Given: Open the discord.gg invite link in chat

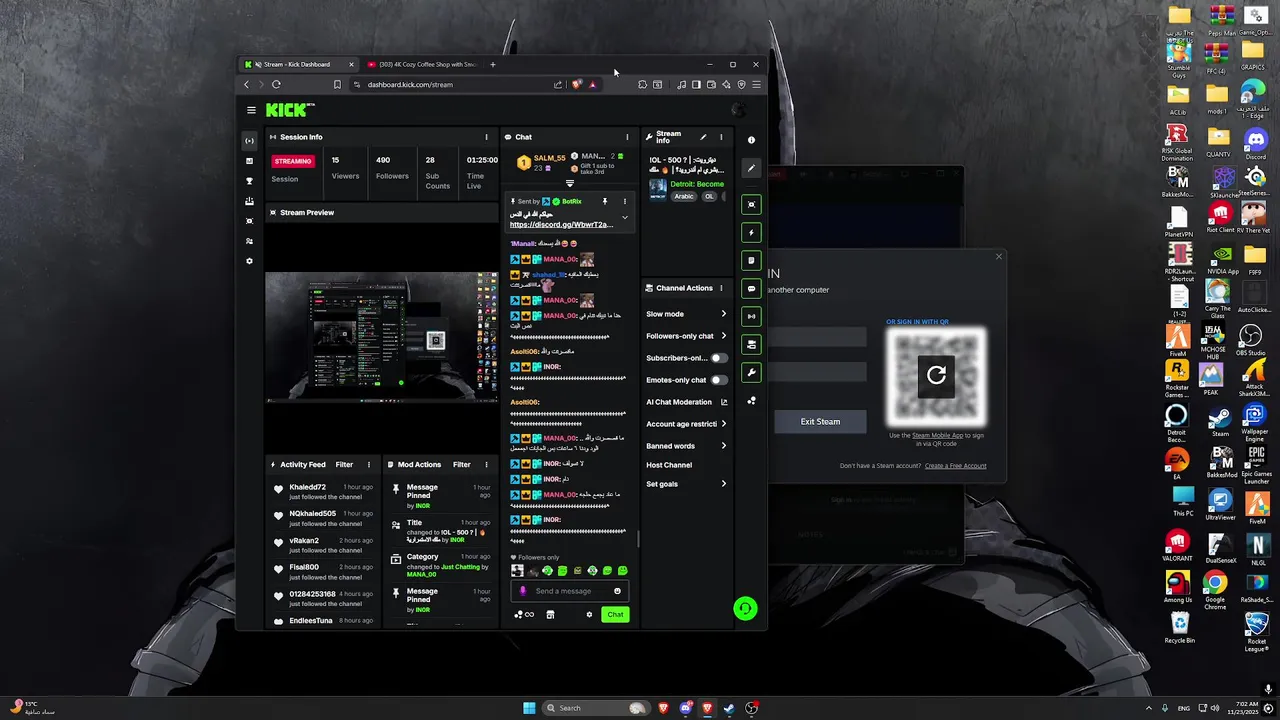Looking at the screenshot, I should tap(561, 225).
